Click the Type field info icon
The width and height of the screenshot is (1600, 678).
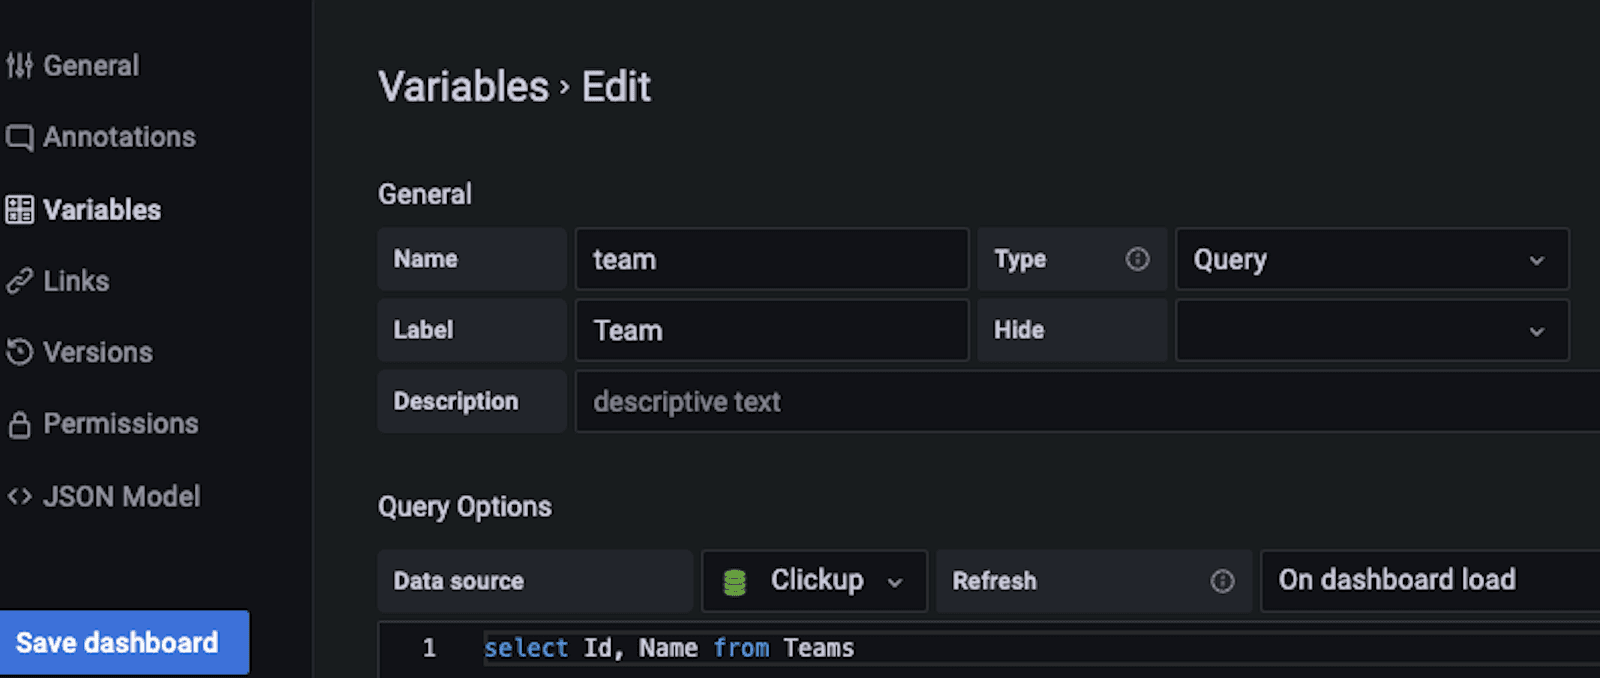[x=1137, y=259]
